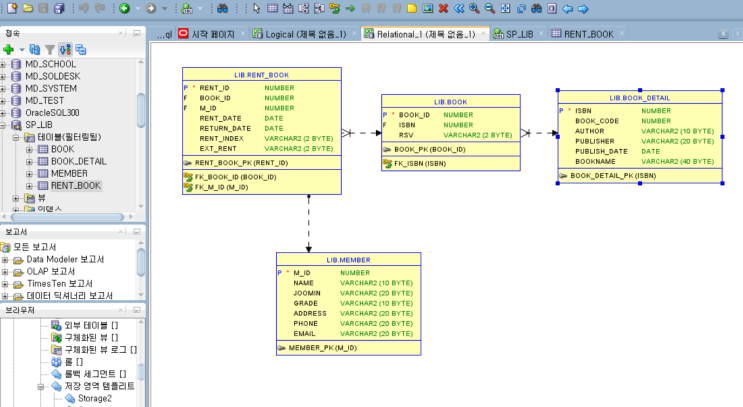Expand the BOOK table node
This screenshot has height=407, width=743.
point(29,149)
